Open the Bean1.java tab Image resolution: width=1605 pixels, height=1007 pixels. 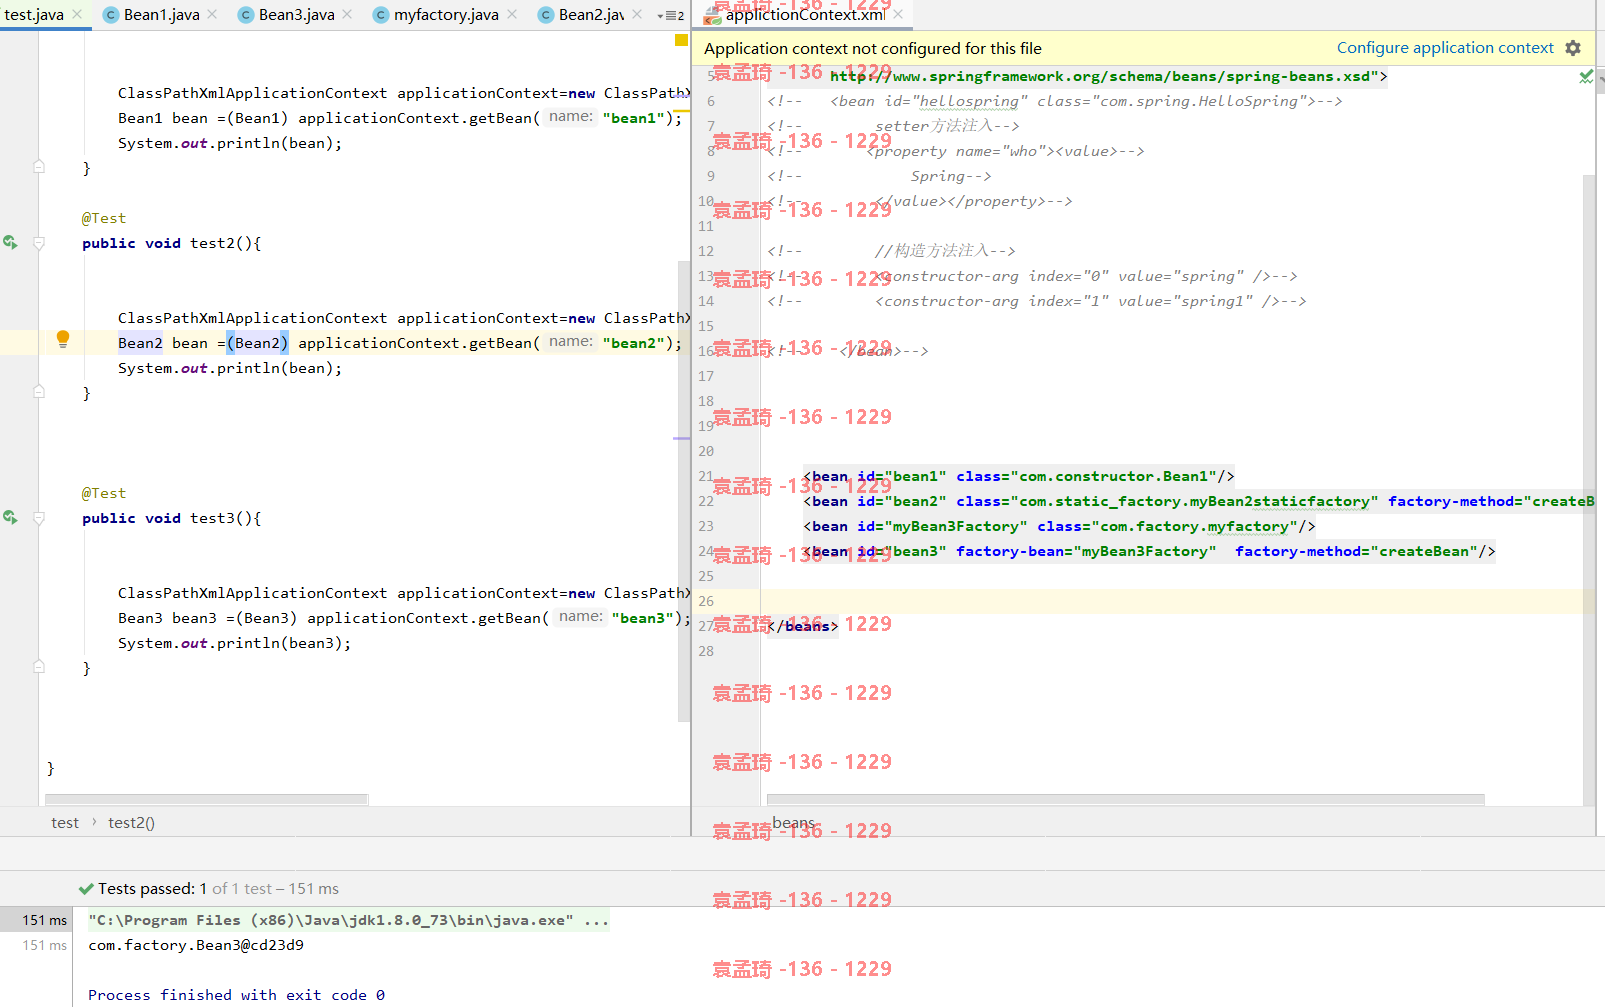[161, 15]
